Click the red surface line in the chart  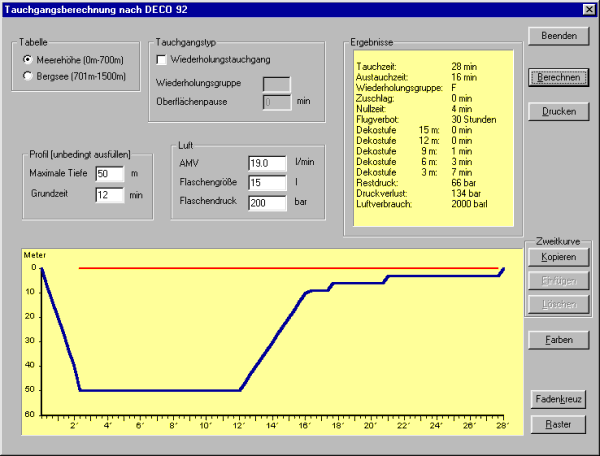pos(280,268)
